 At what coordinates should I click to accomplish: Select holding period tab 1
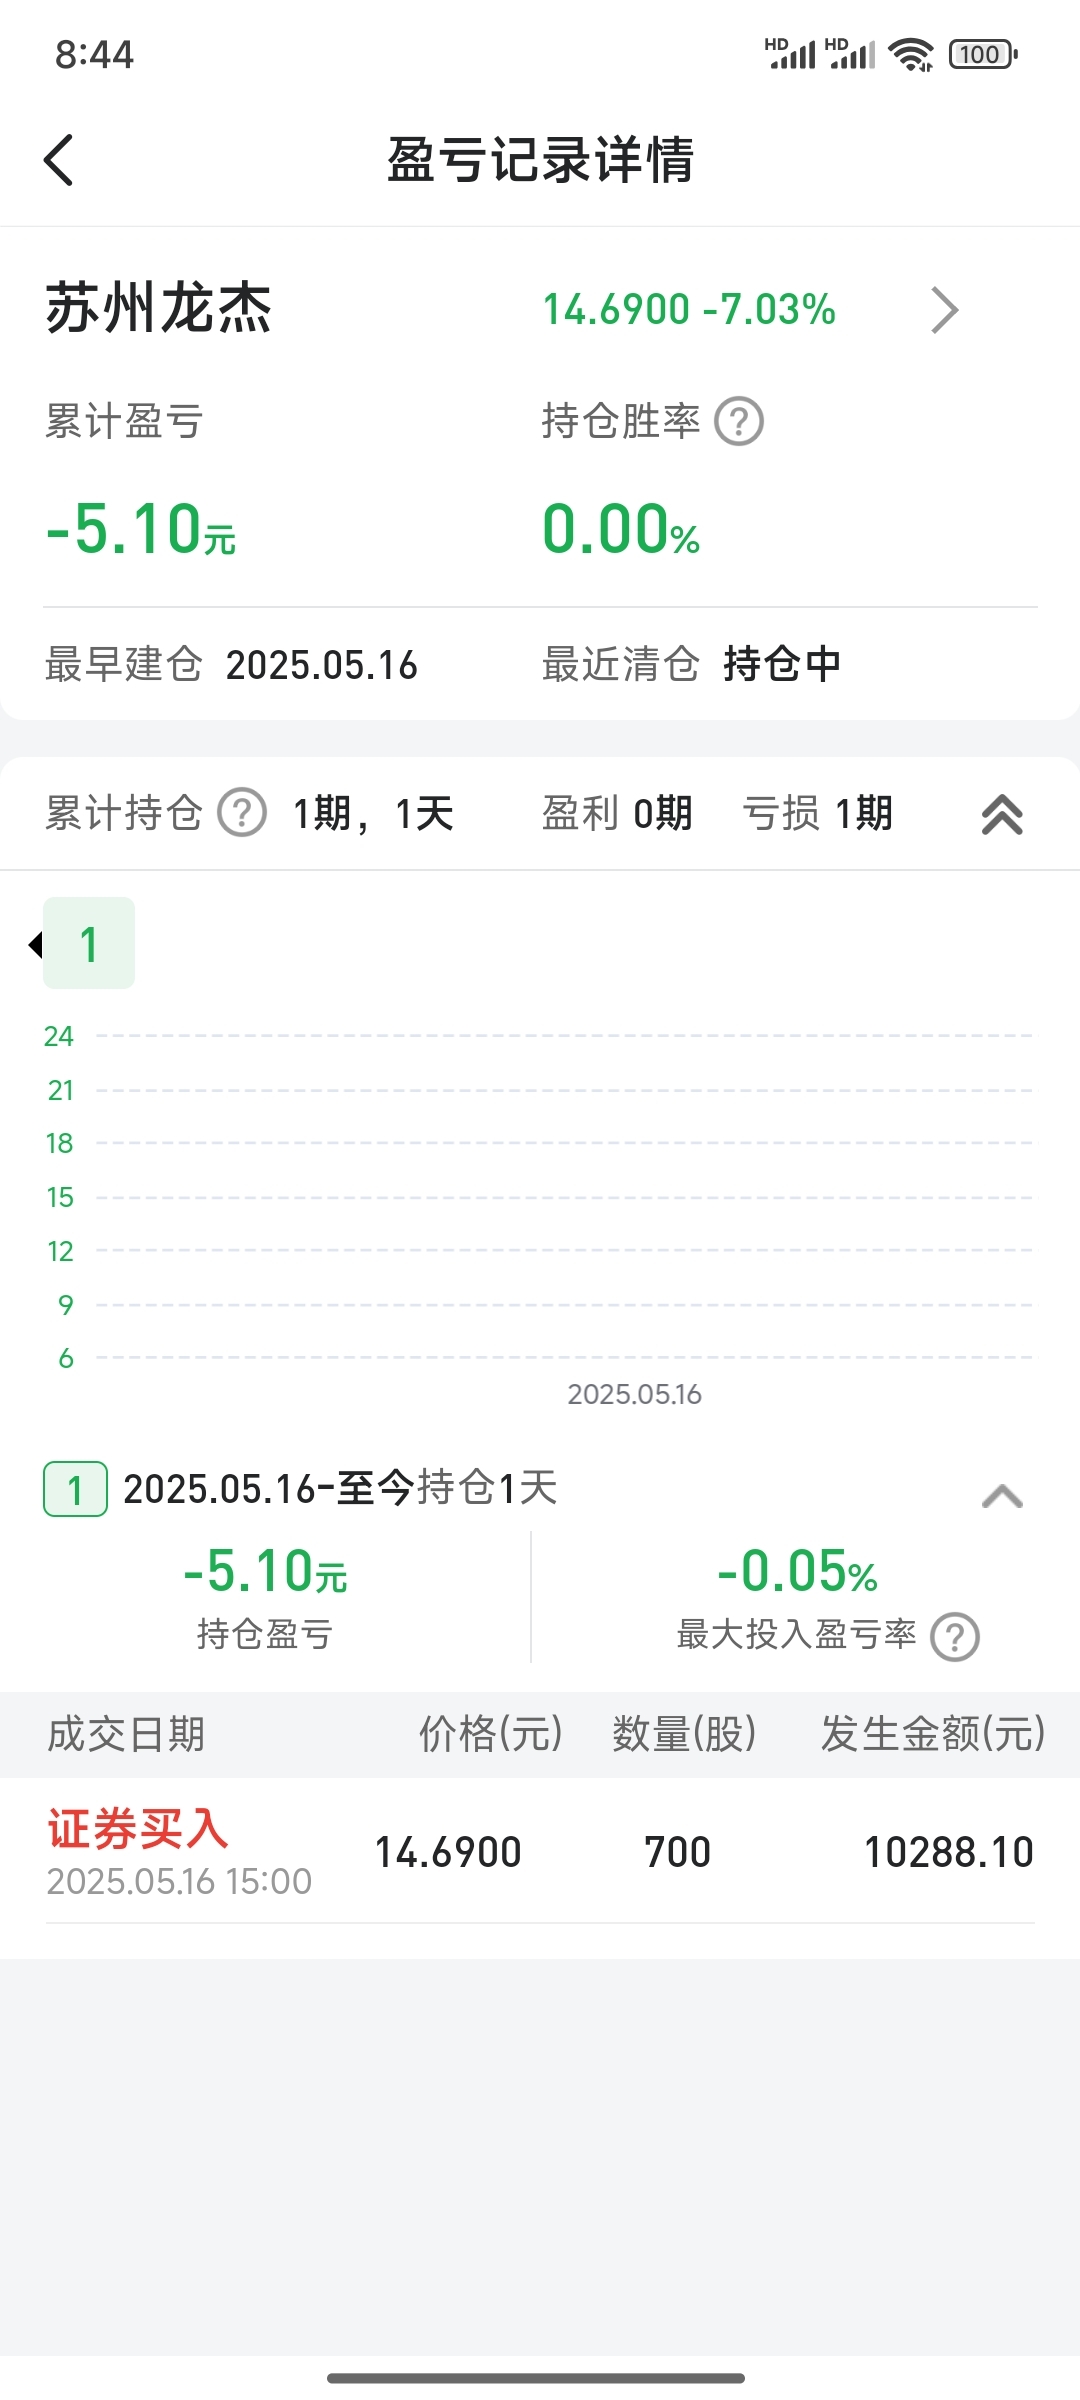pos(89,943)
